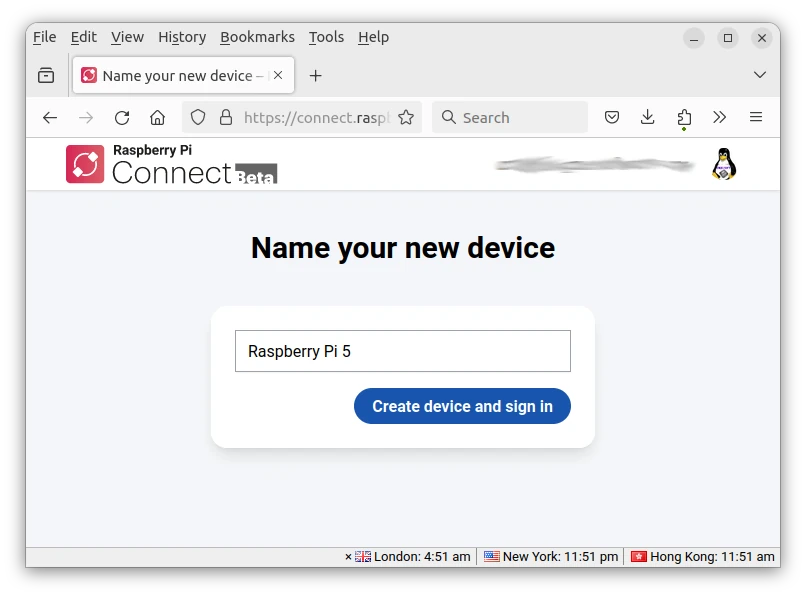Open the Help menu
The image size is (806, 596).
374,37
